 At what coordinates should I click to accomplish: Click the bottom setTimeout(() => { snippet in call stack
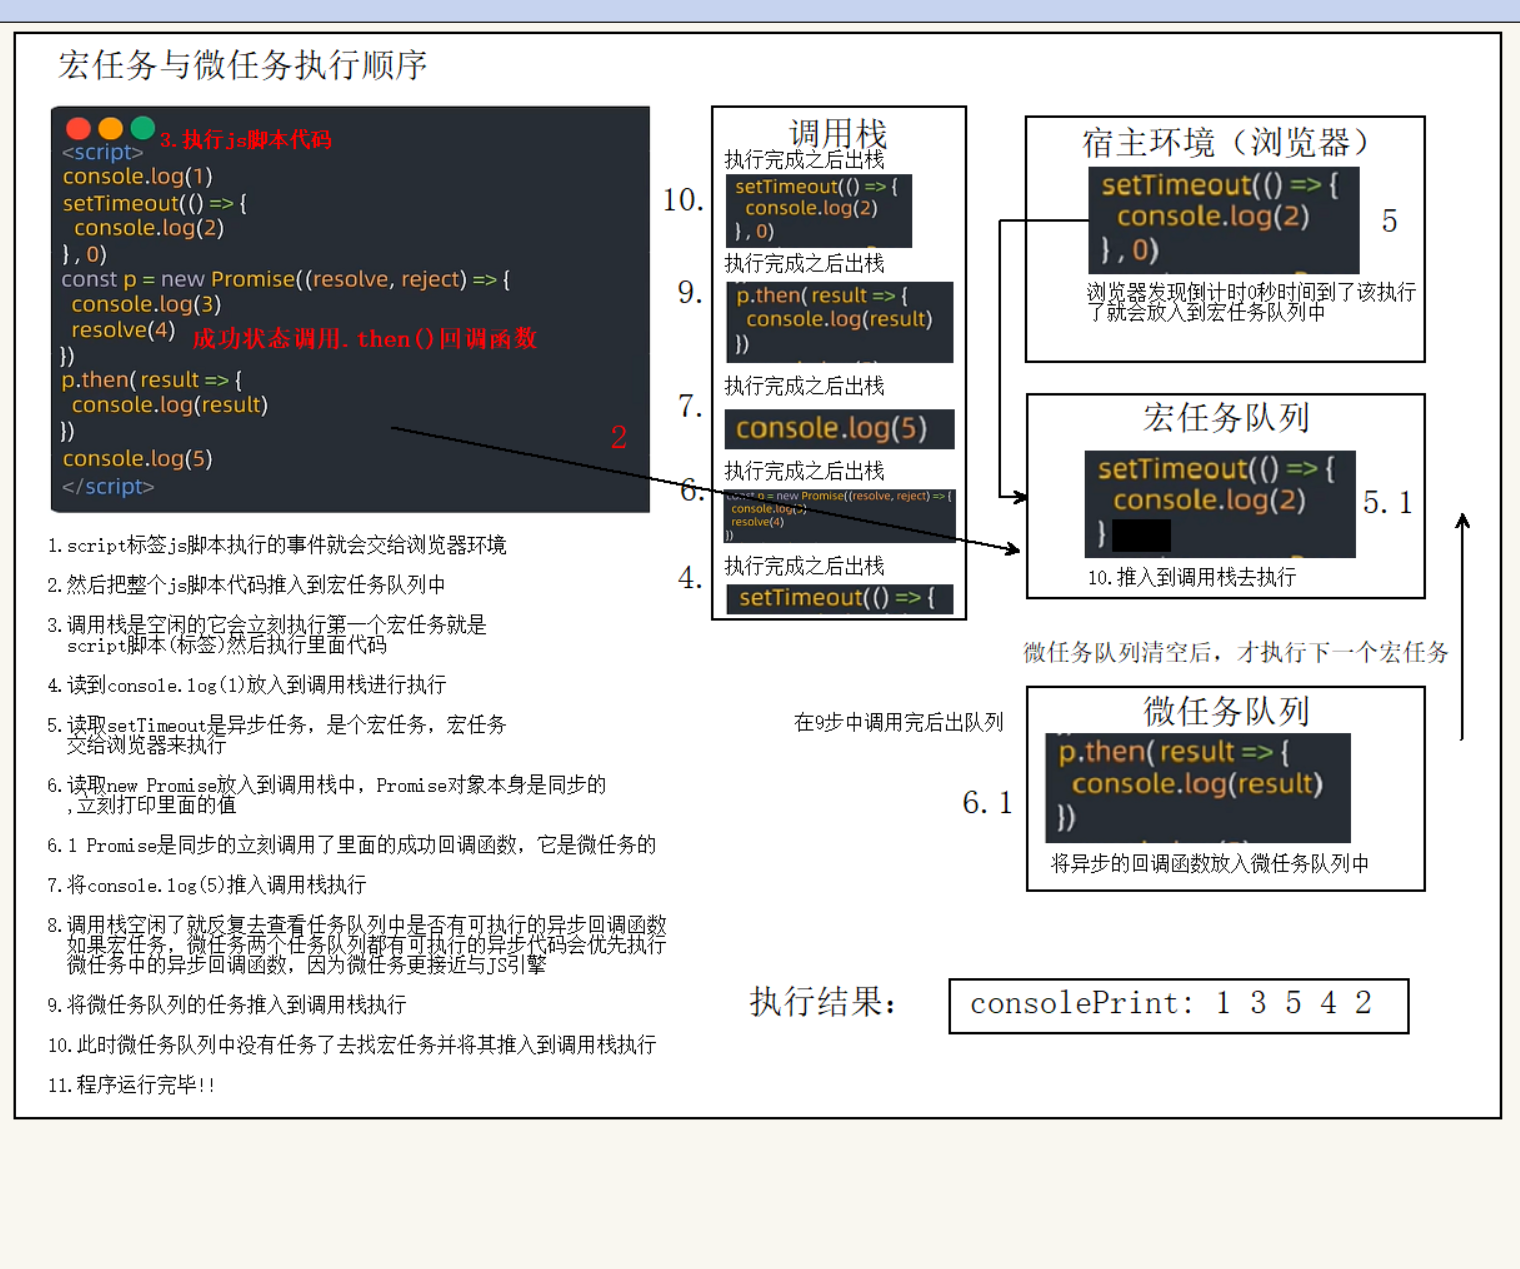tap(839, 599)
